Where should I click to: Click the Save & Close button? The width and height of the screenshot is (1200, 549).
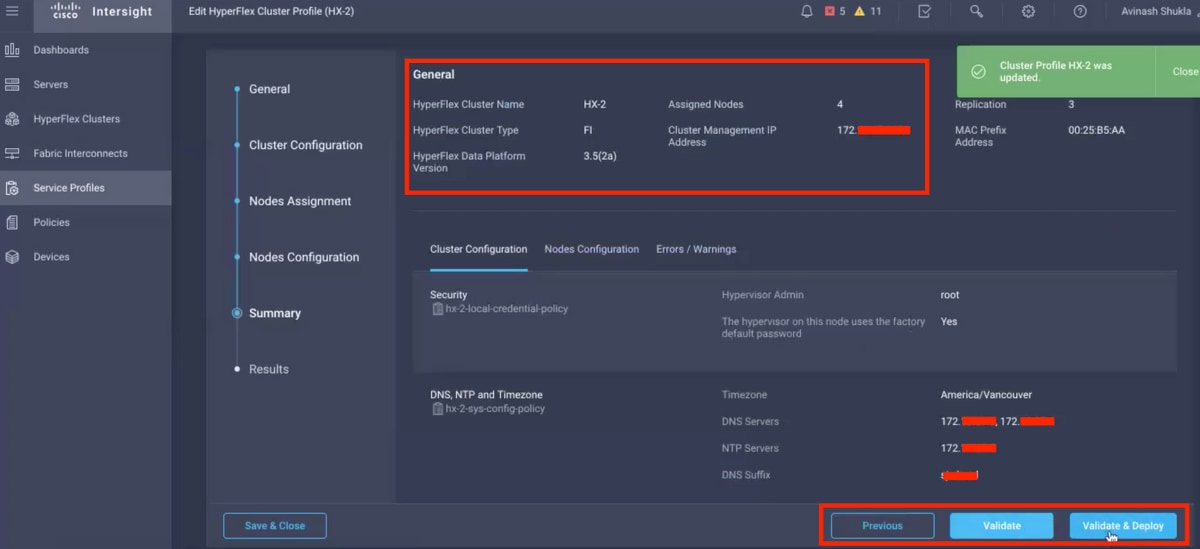[275, 525]
